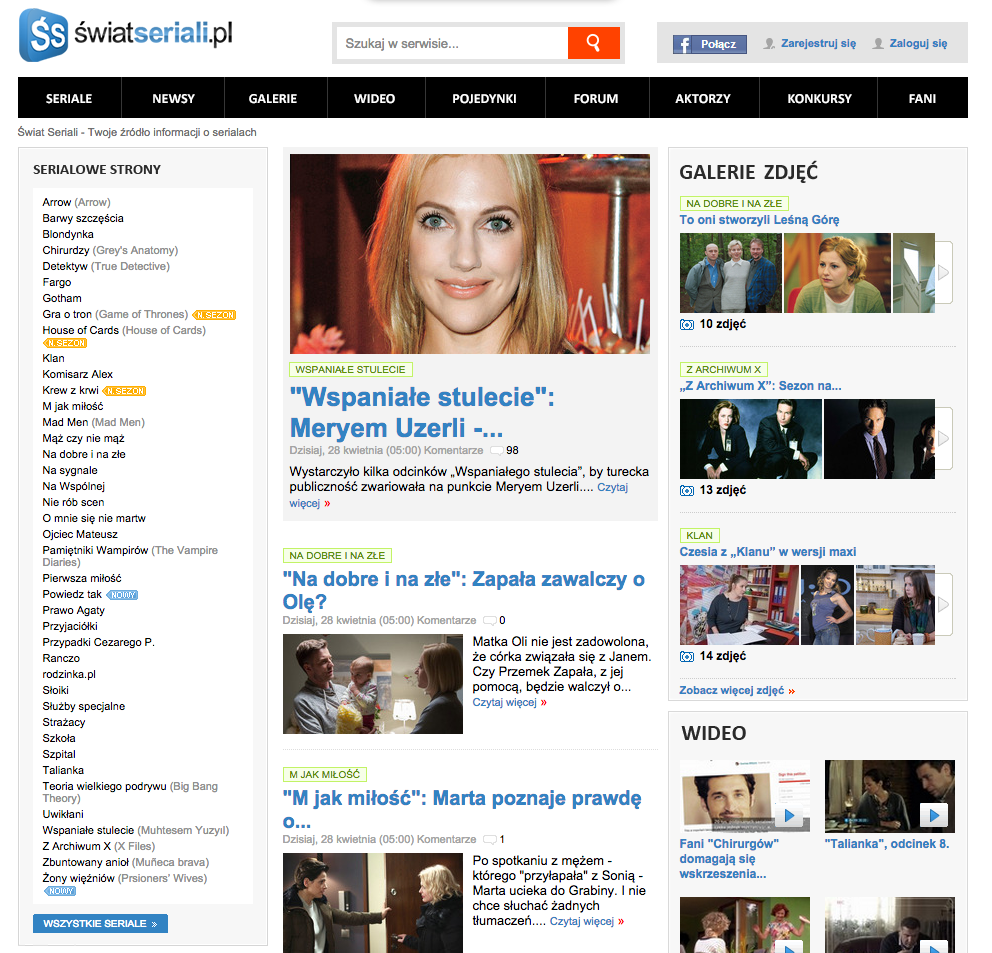Play the "Talianka", odcinek 8 video

933,815
